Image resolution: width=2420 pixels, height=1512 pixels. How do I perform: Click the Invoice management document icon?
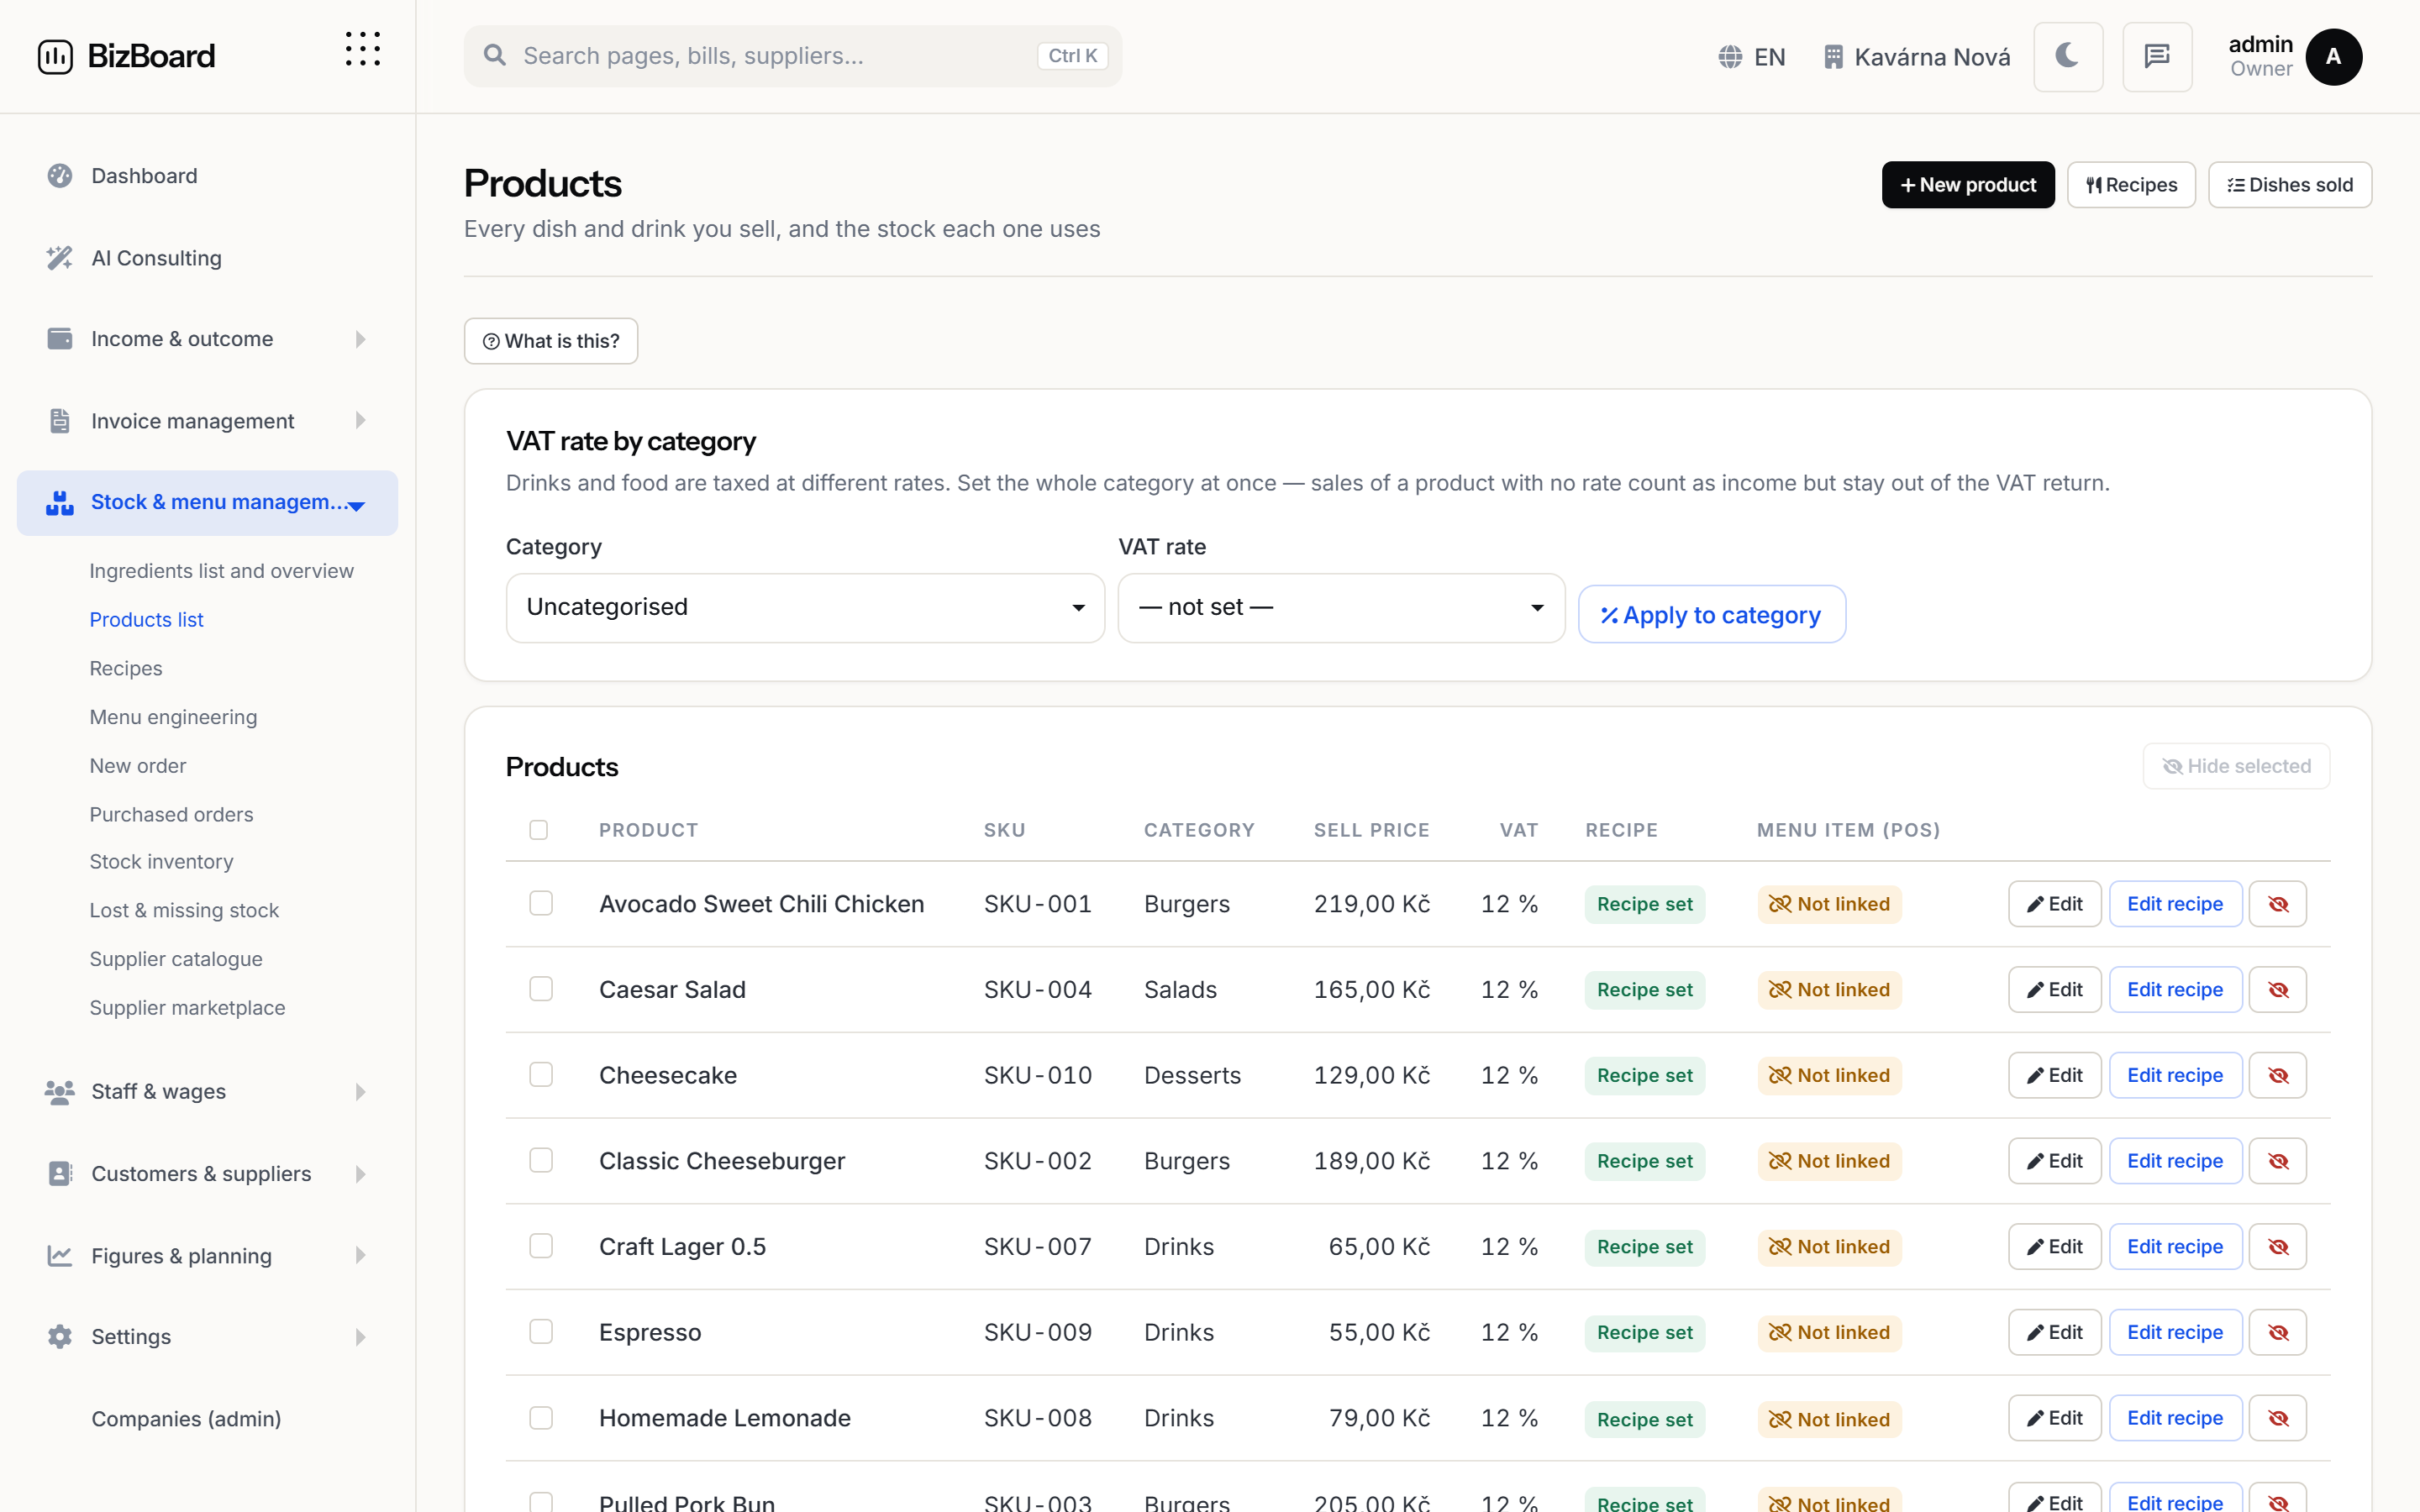coord(60,421)
